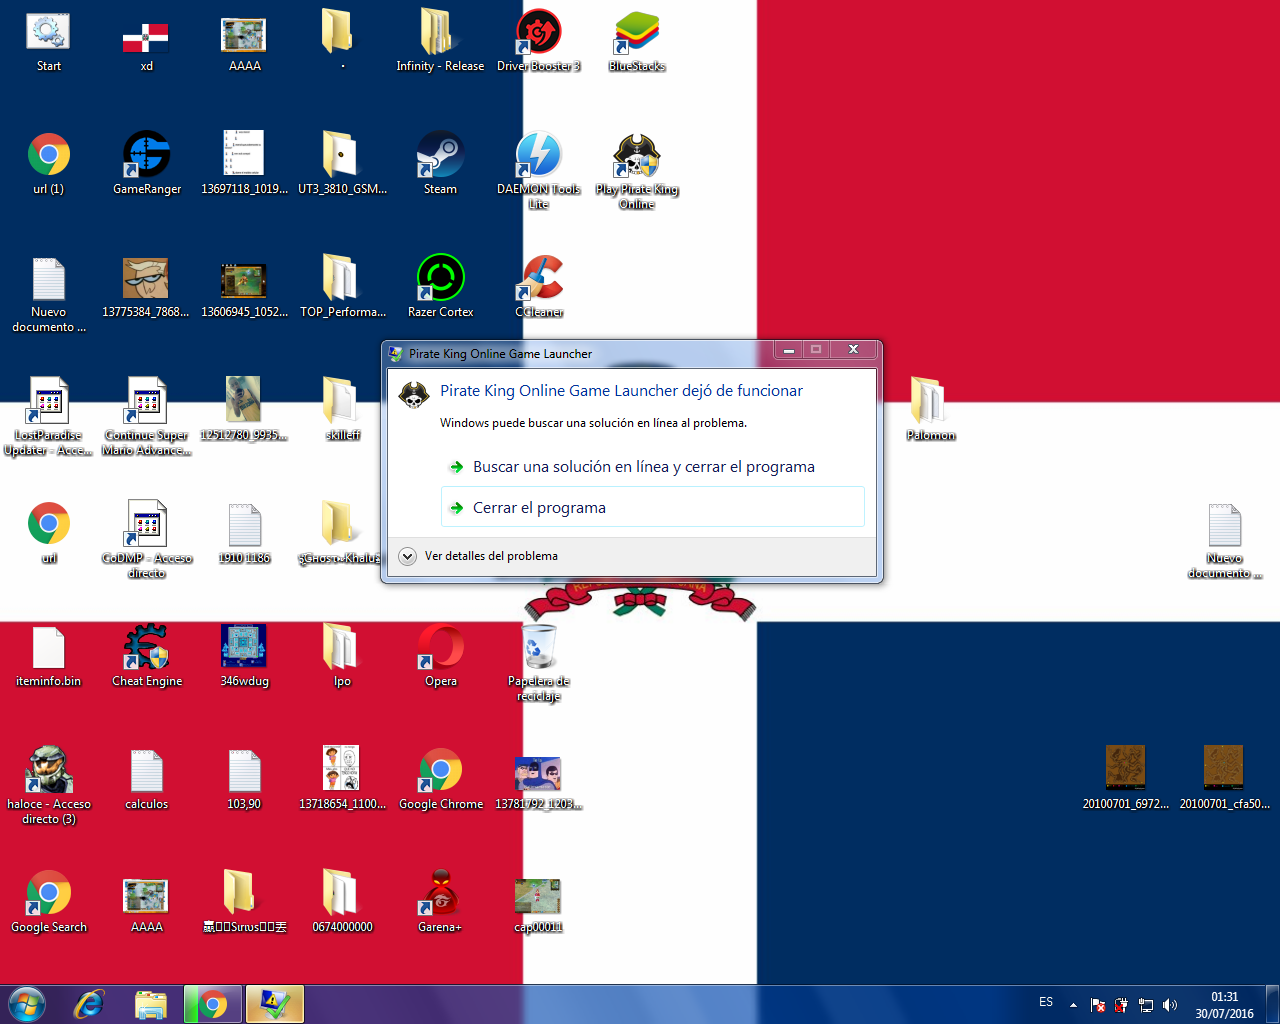This screenshot has height=1024, width=1280.
Task: Click 'Cerrar el programa' in the error dialog
Action: [x=652, y=507]
